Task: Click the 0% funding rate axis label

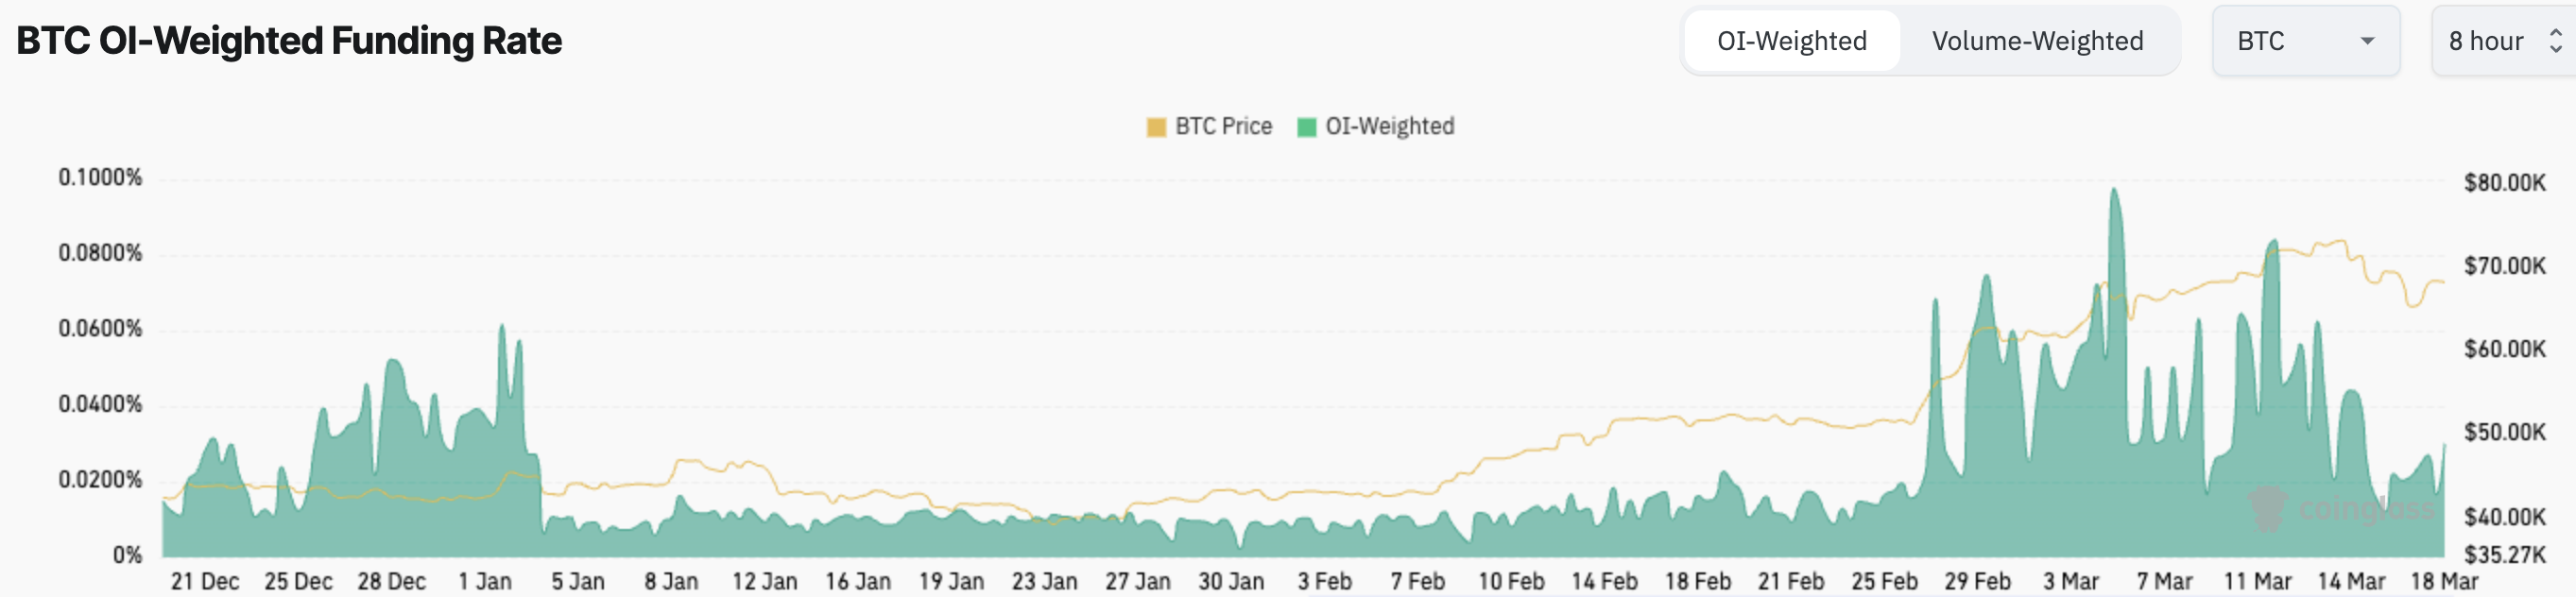Action: 127,555
